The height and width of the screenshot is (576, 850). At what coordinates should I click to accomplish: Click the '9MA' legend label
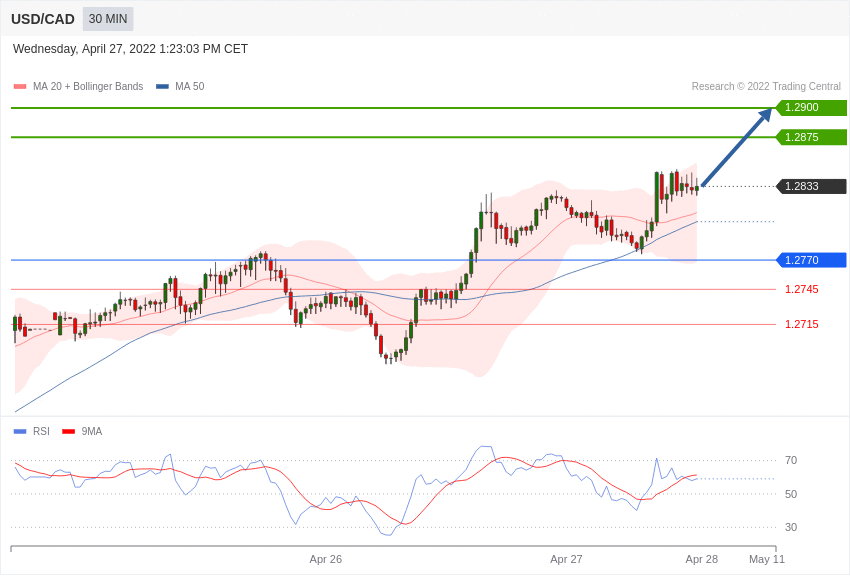[92, 431]
